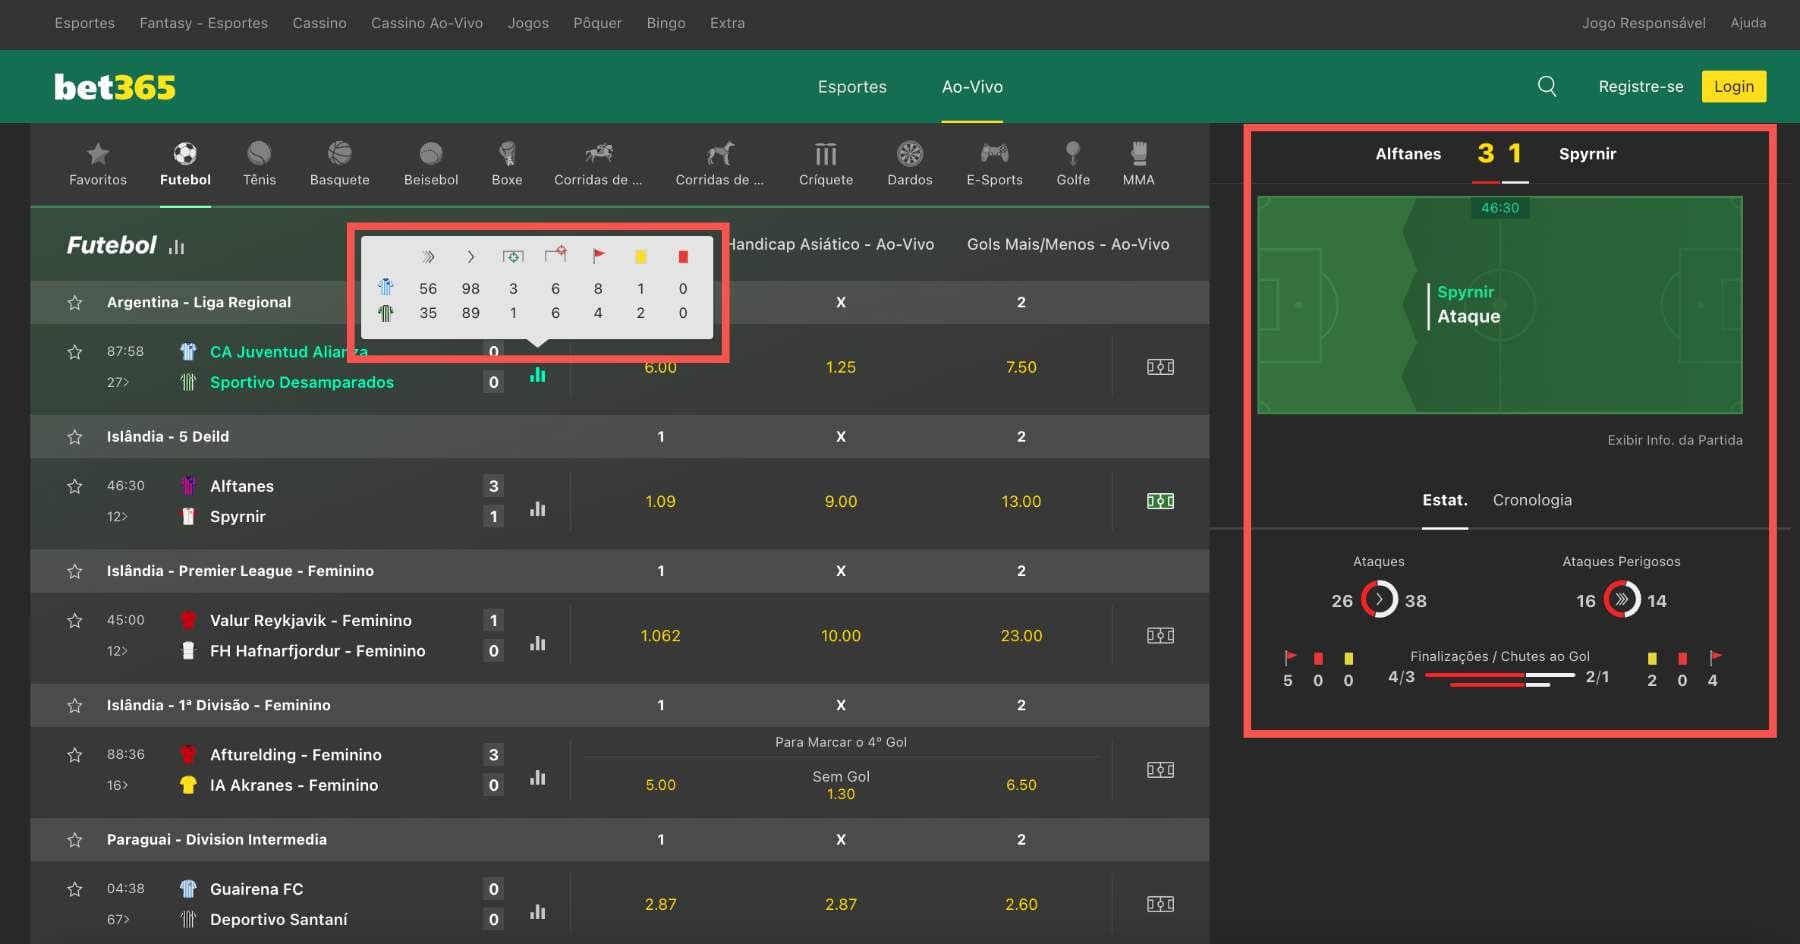The height and width of the screenshot is (944, 1800).
Task: Favorite the Paraguai - Division Intermedia league
Action: point(75,840)
